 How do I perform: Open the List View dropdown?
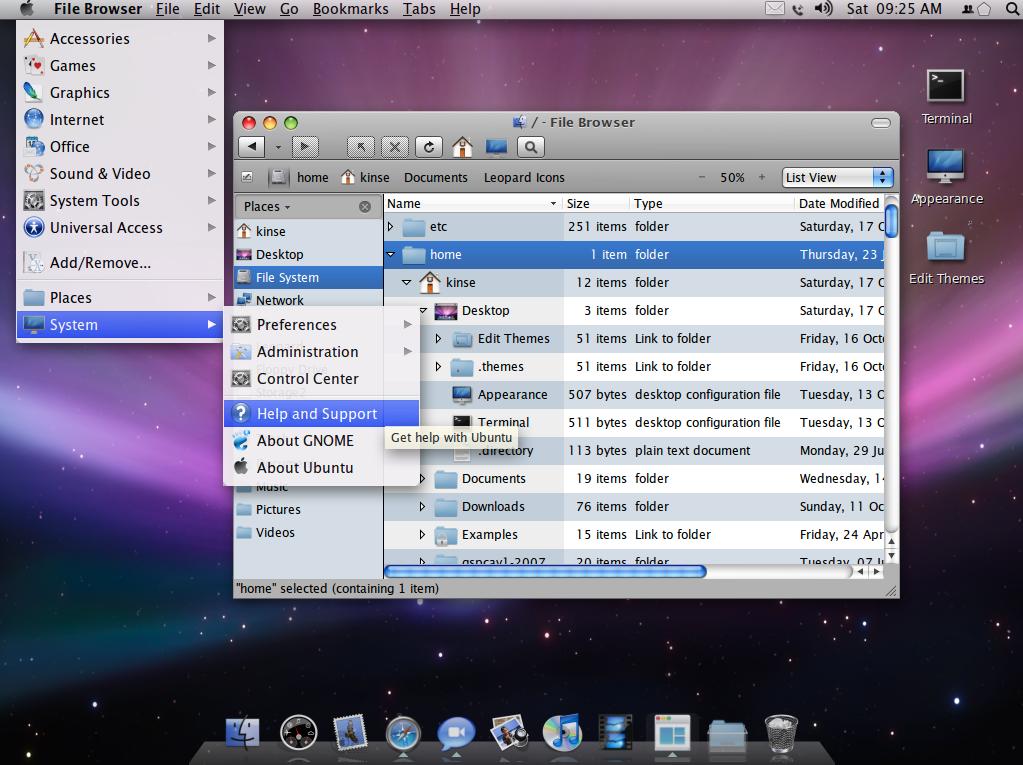(x=838, y=177)
